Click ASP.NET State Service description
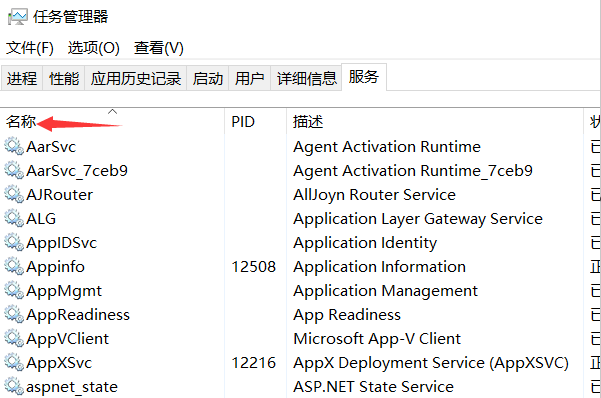The height and width of the screenshot is (398, 601). [373, 387]
